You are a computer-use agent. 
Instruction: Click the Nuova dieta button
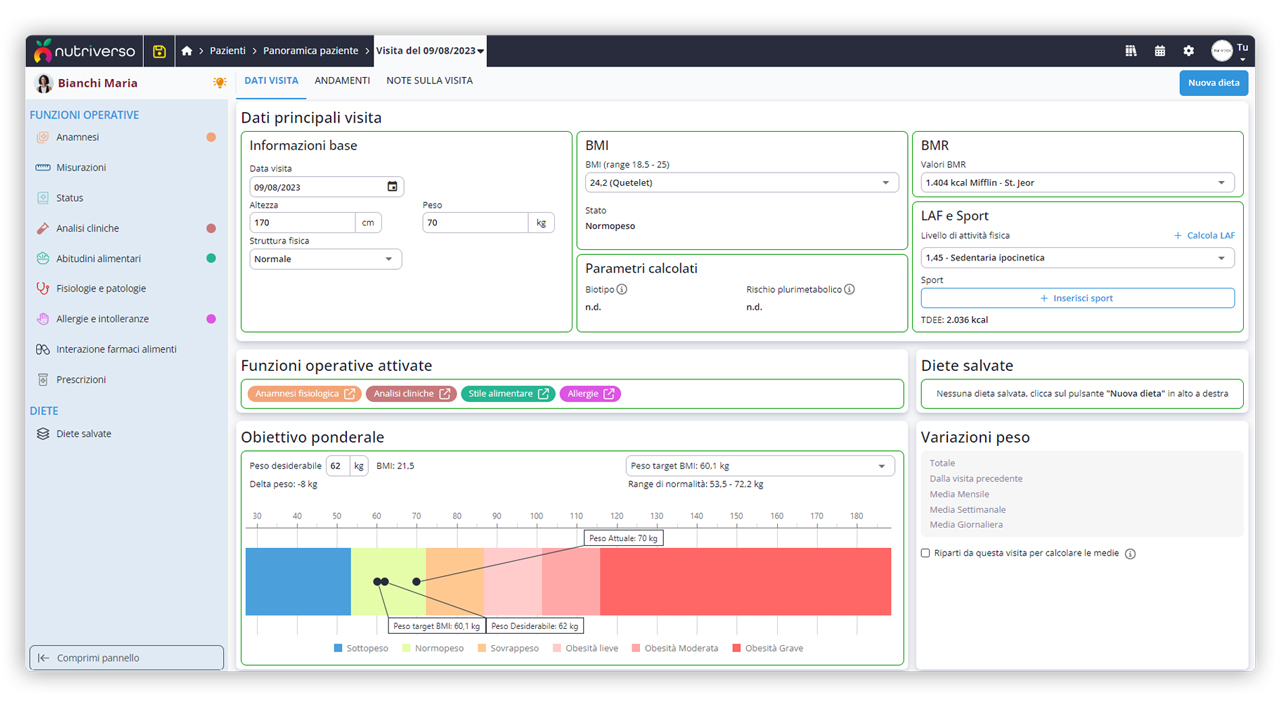click(1213, 83)
